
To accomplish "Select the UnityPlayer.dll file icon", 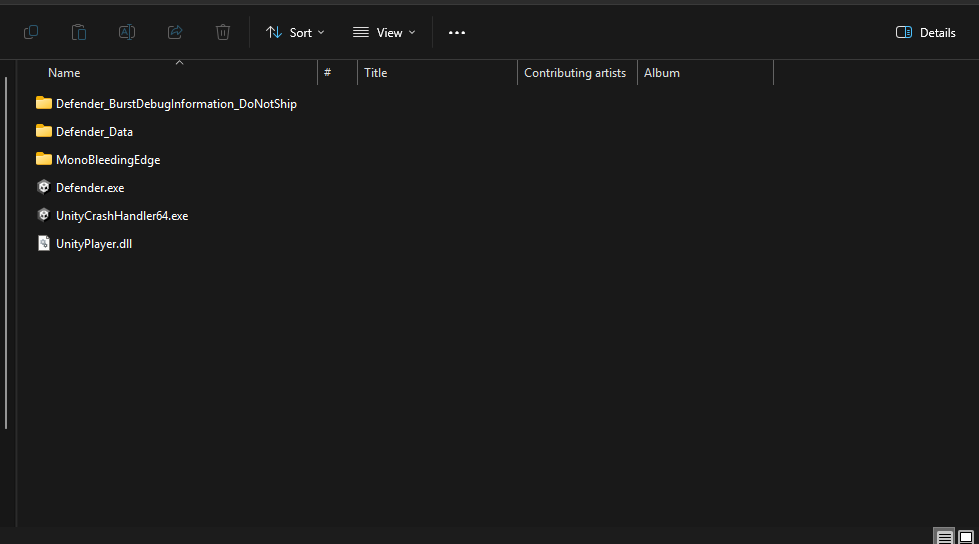I will (44, 243).
